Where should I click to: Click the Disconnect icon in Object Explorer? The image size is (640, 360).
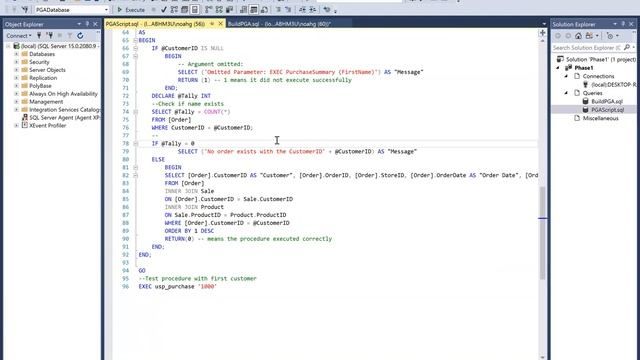click(50, 36)
